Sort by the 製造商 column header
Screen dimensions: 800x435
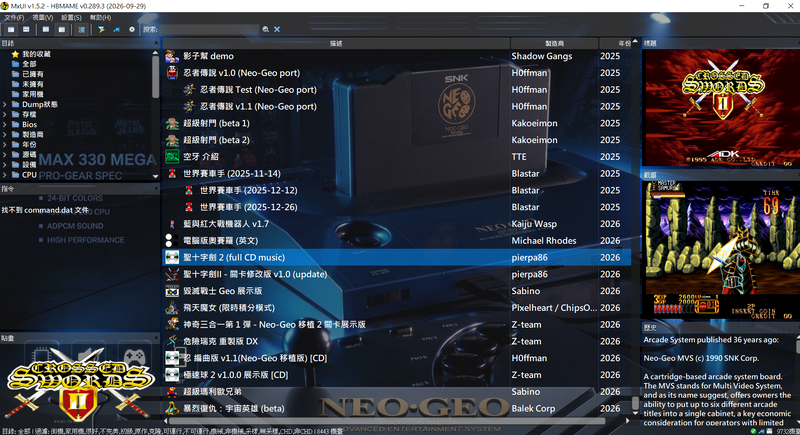[x=554, y=43]
